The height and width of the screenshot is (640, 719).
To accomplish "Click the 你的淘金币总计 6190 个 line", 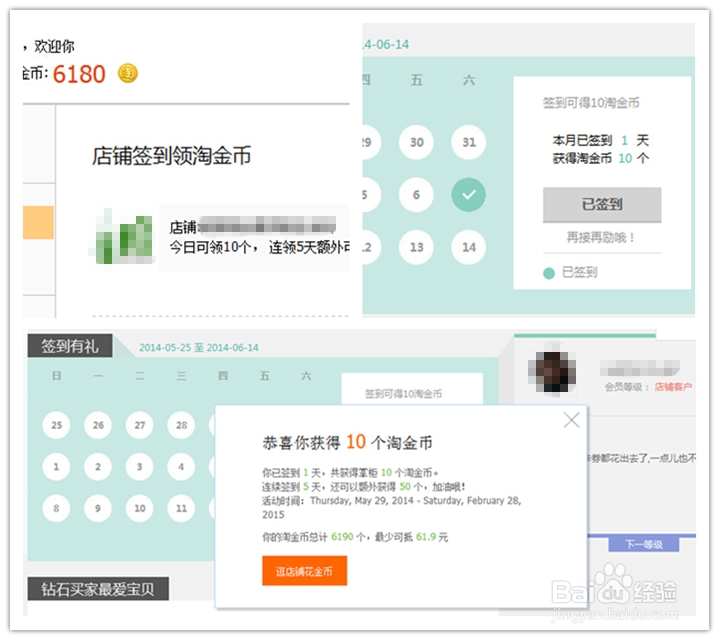I will tap(355, 537).
